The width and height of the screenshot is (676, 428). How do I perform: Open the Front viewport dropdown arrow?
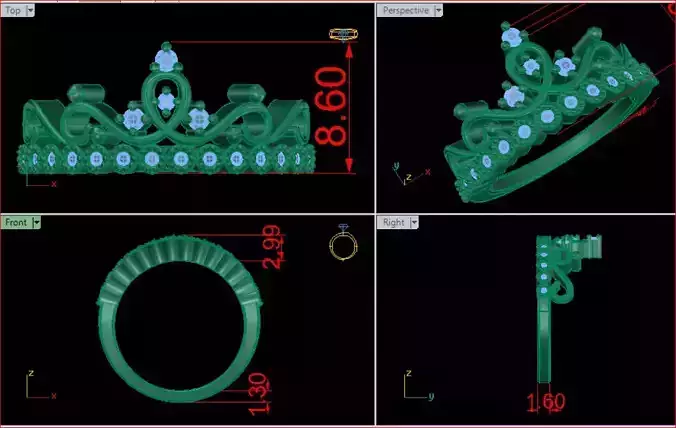pos(37,222)
